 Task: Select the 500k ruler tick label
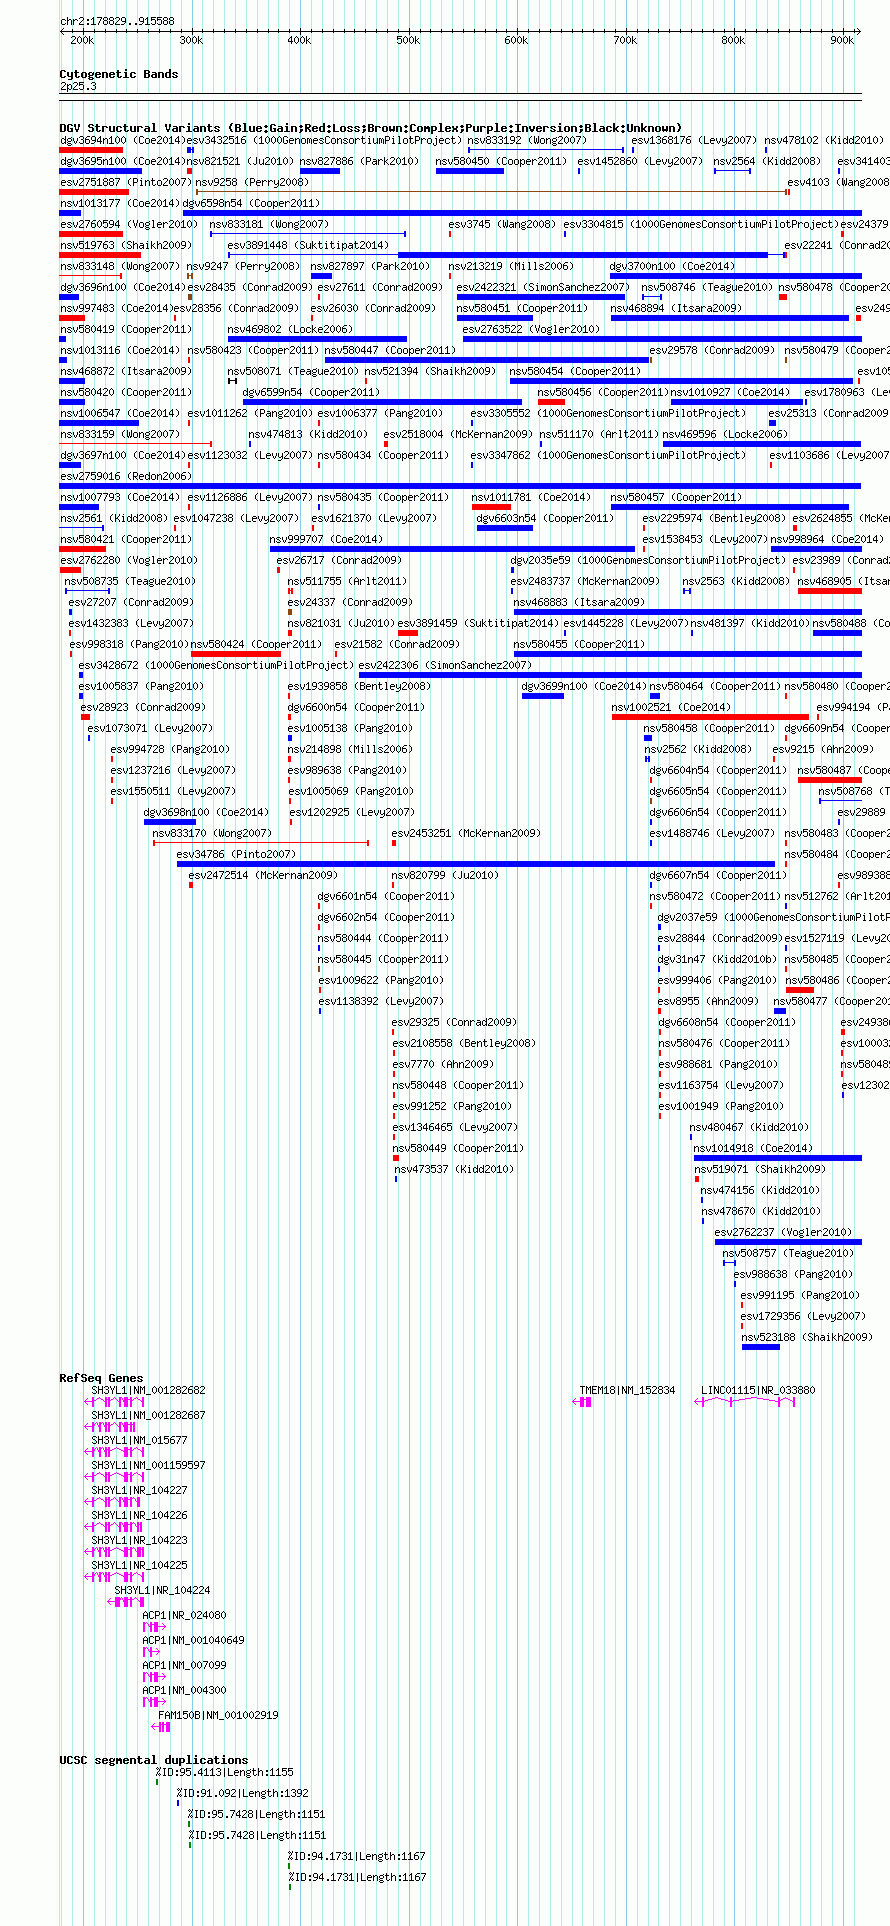[x=408, y=41]
